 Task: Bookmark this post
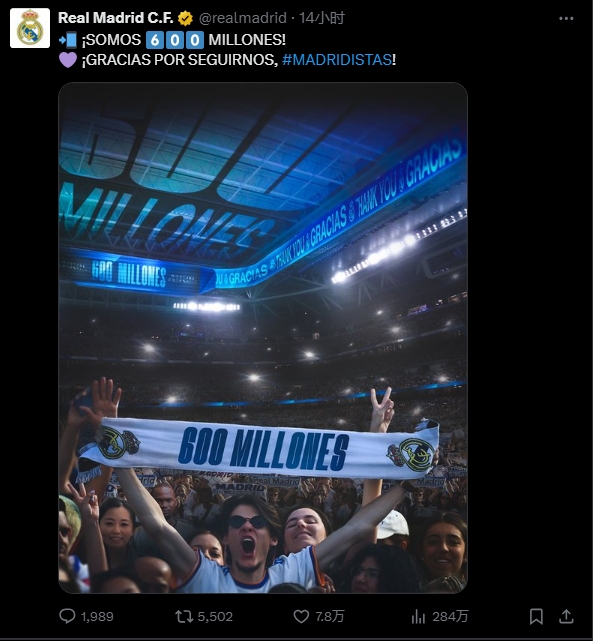(536, 616)
